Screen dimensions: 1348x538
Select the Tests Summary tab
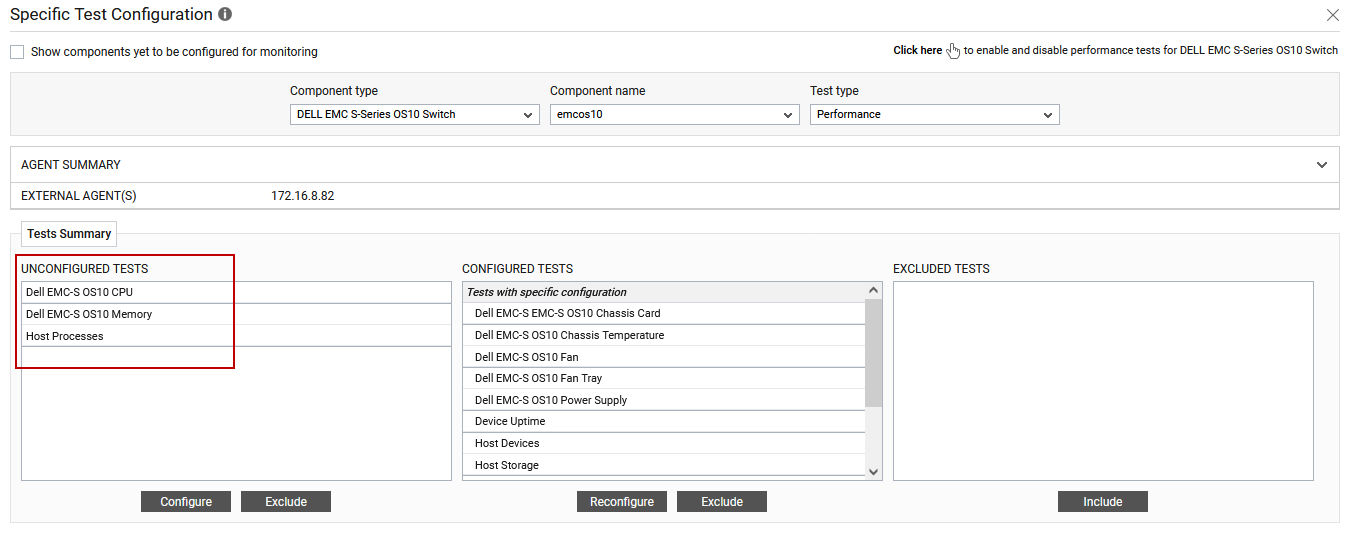tap(69, 234)
